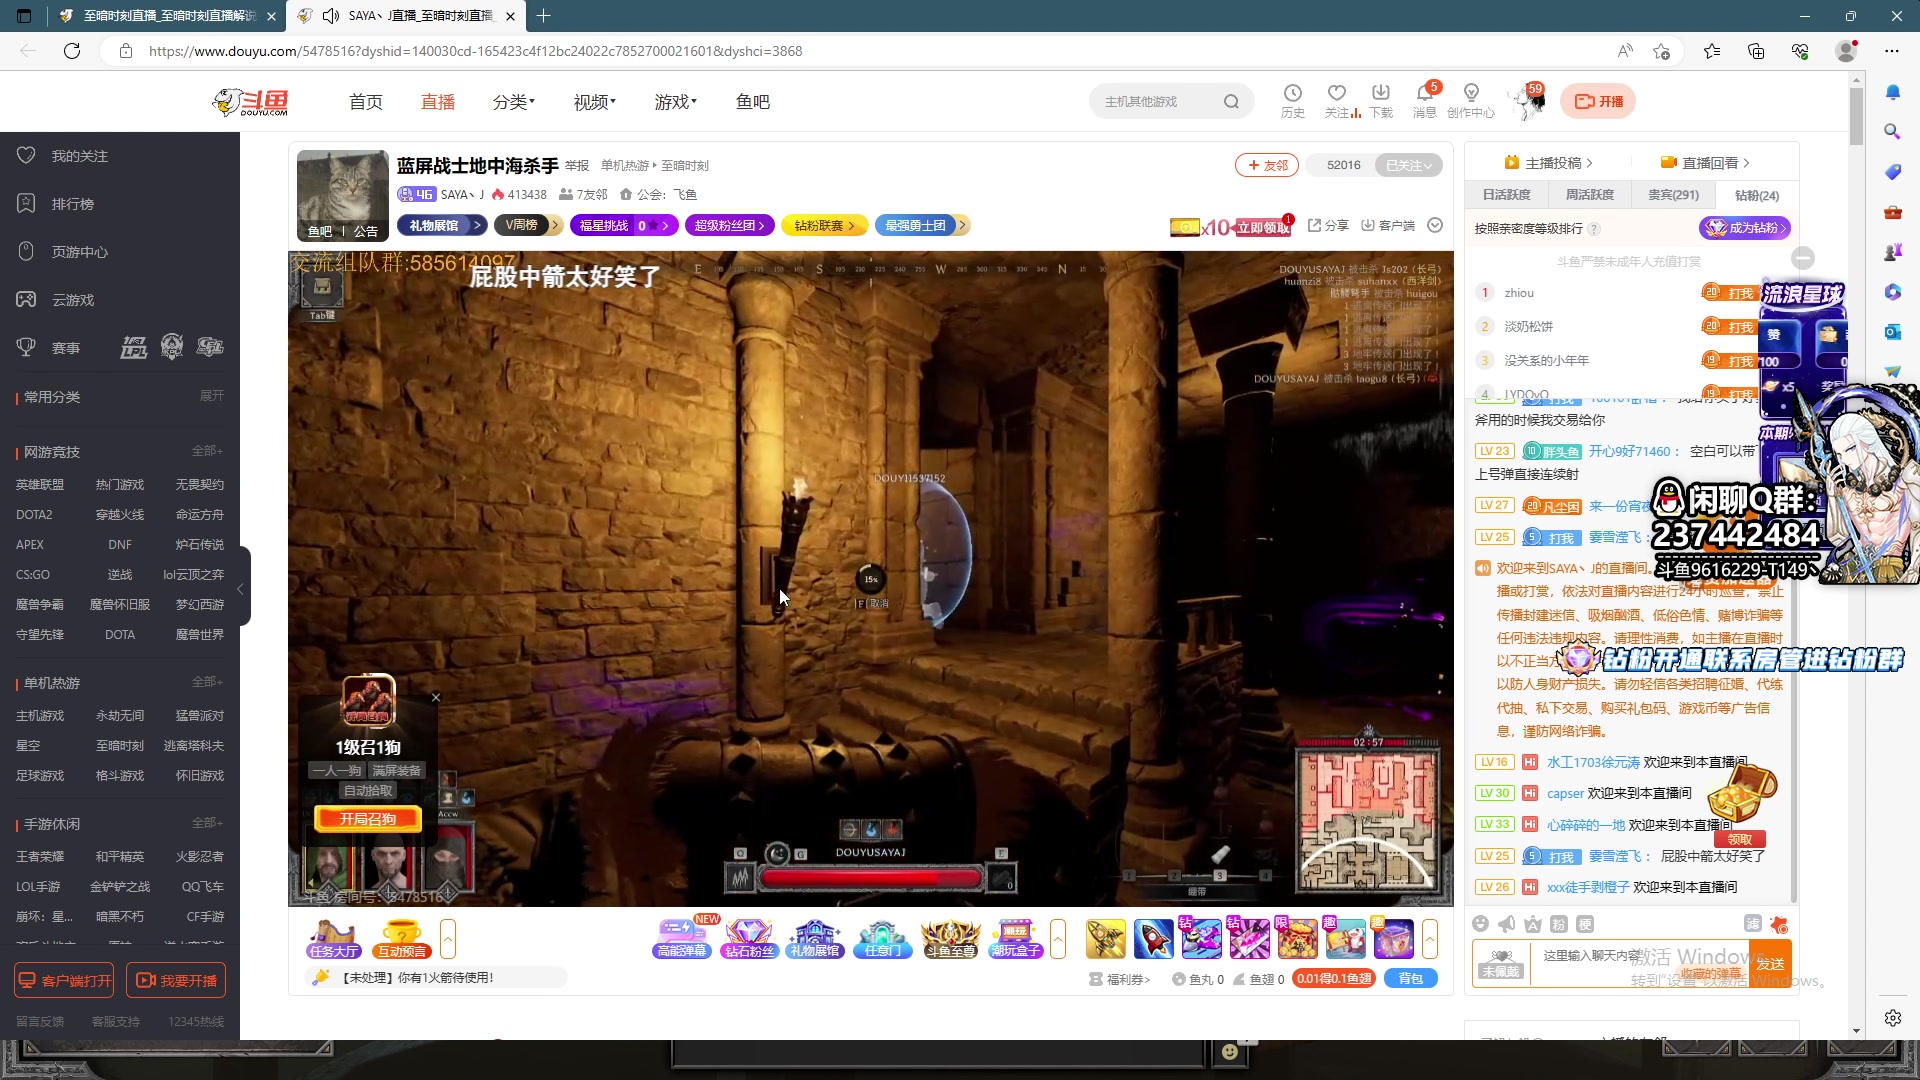Add page to favorites star icon
Viewport: 1920px width, 1080px height.
[1661, 51]
